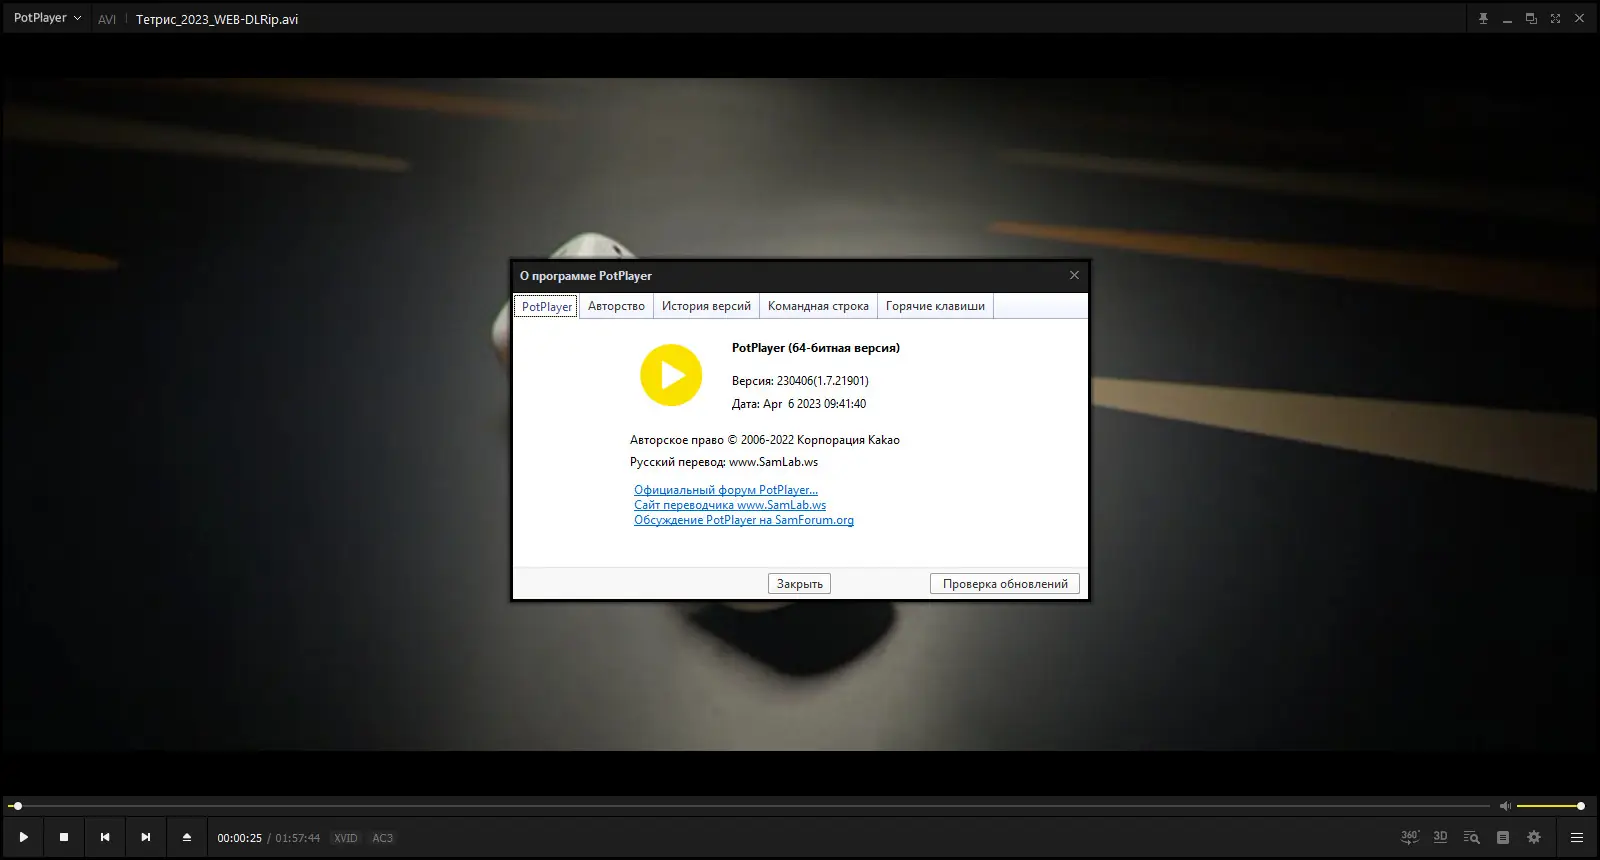The width and height of the screenshot is (1600, 860).
Task: Click the AVI format label in title bar
Action: 107,19
